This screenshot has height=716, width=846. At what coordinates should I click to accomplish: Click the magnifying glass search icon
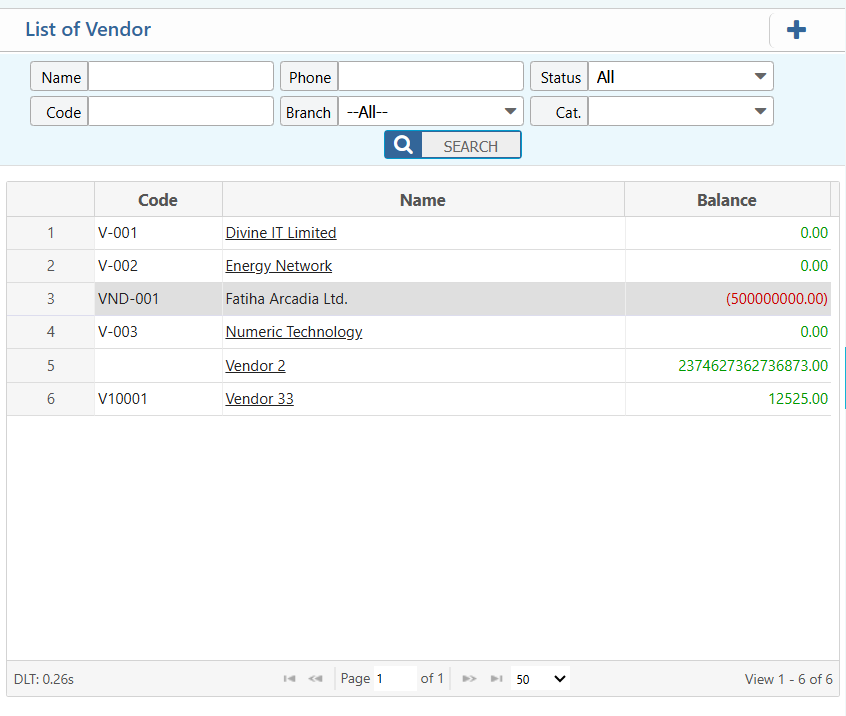tap(402, 144)
